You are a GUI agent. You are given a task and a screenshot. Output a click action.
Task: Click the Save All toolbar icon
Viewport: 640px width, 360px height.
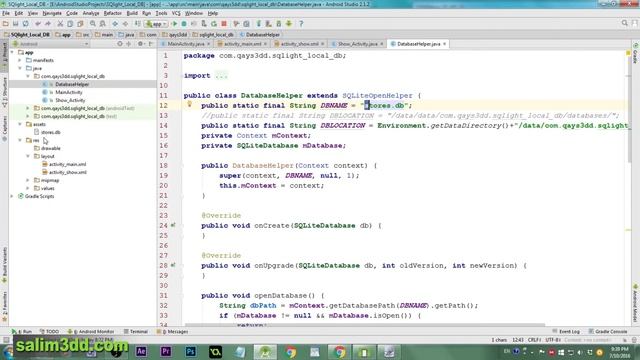16,24
